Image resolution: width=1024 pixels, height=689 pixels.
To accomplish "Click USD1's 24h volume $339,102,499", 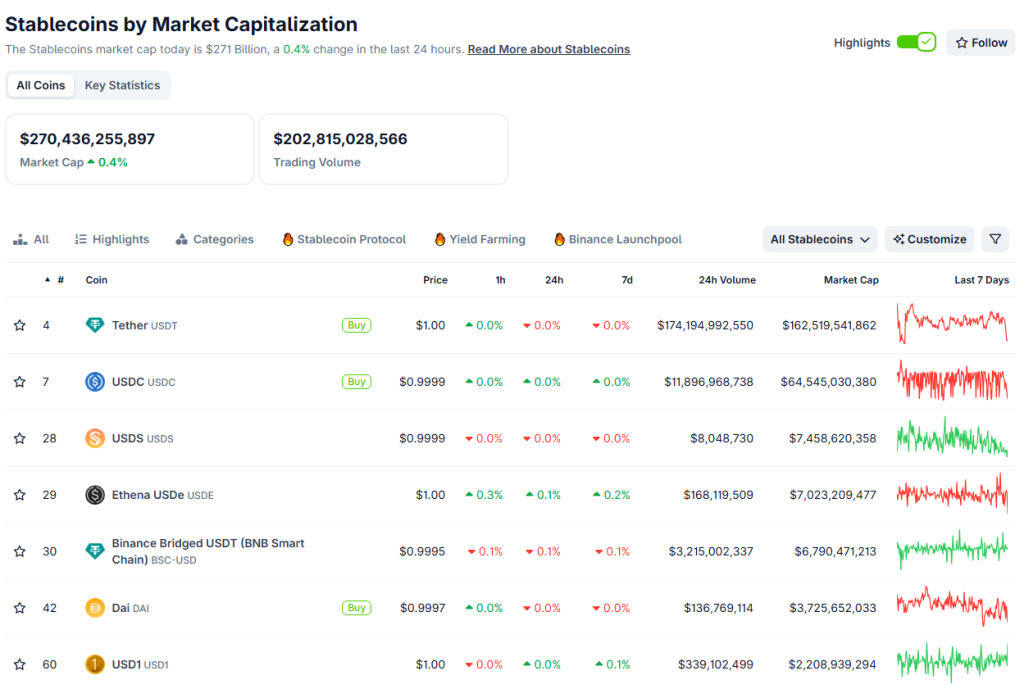I will click(716, 664).
